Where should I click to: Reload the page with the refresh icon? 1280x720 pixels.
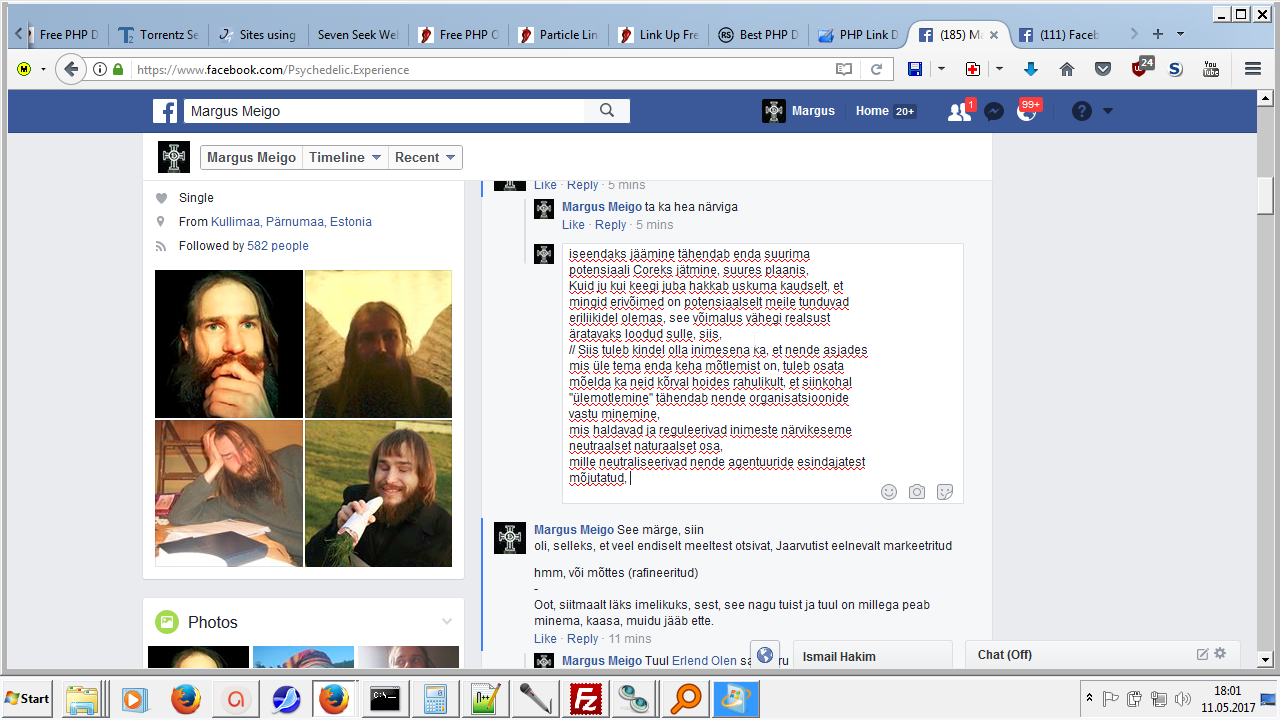876,69
